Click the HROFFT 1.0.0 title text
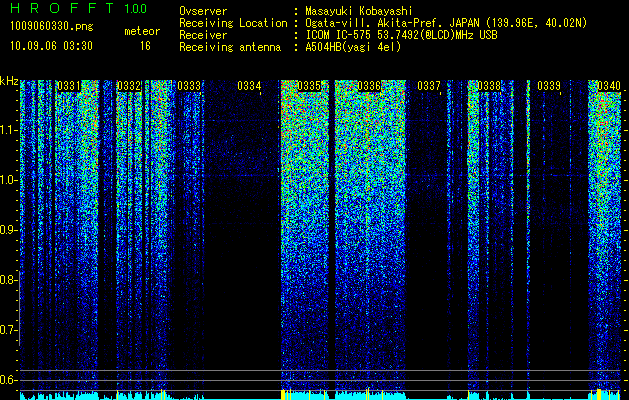This screenshot has width=629, height=400. tap(79, 8)
